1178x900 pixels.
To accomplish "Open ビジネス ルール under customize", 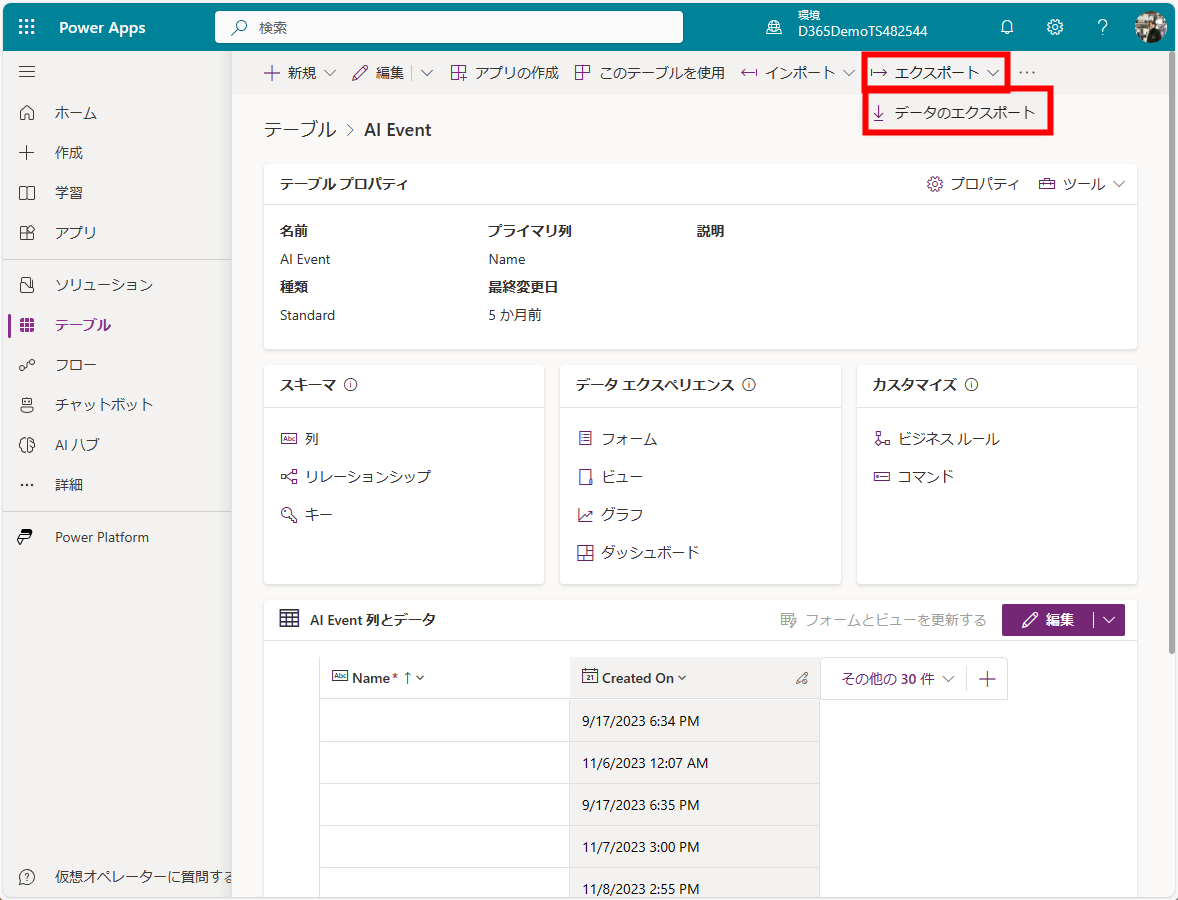I will coord(937,439).
